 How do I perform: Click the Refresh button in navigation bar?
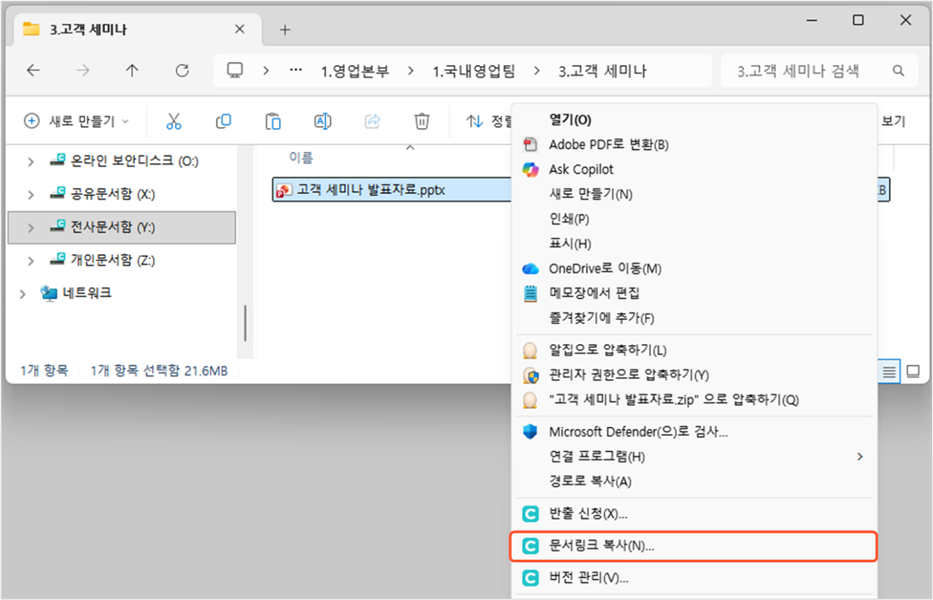click(x=182, y=71)
